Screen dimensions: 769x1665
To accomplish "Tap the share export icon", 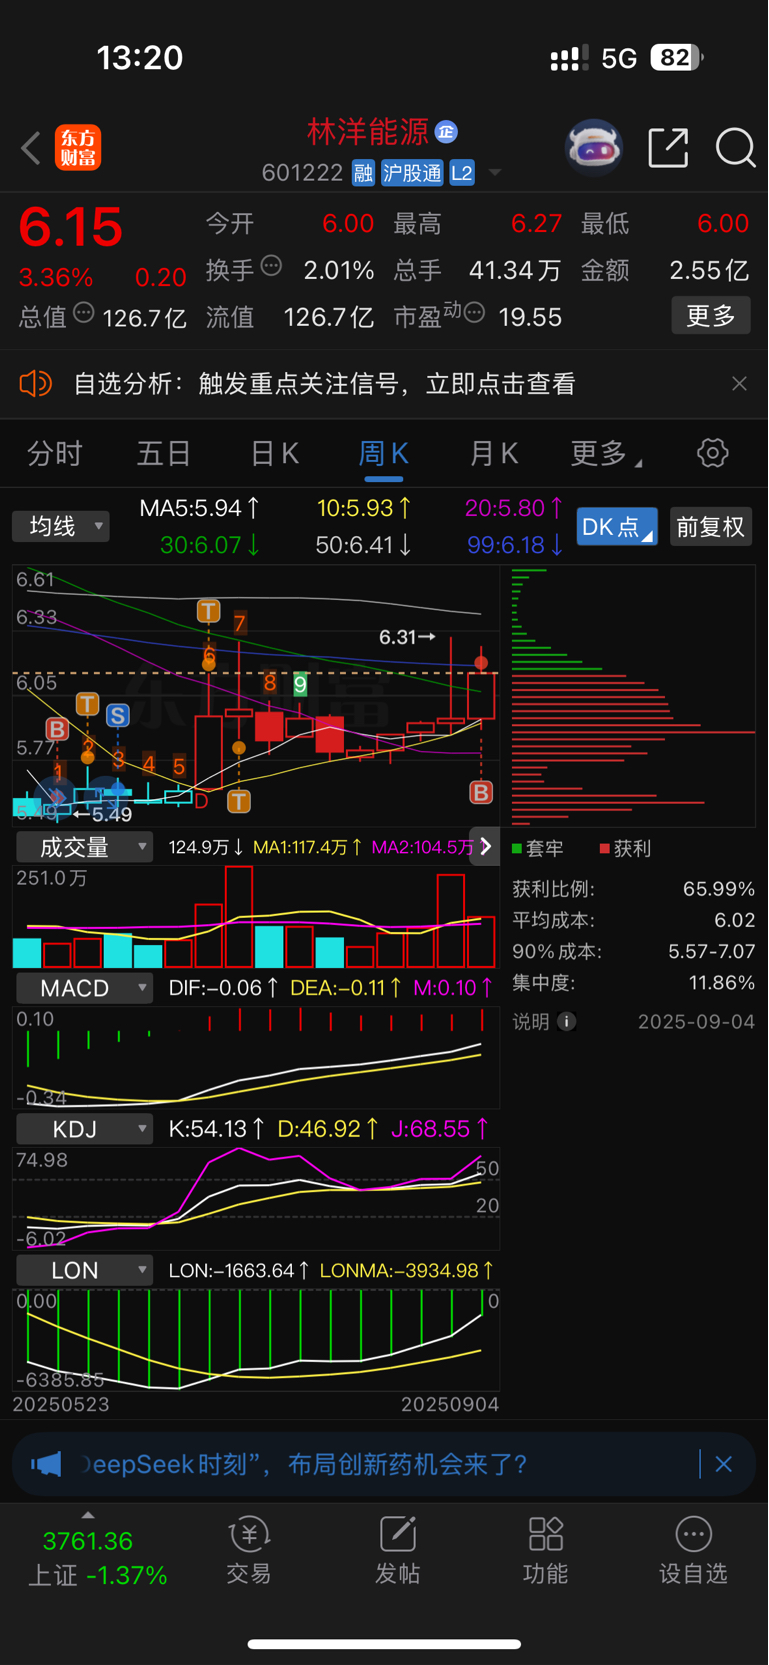I will pos(668,148).
